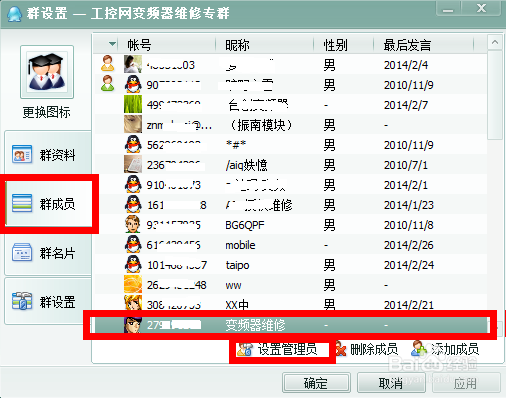This screenshot has width=506, height=398.
Task: Select member /aiq妖憶
Action: (x=290, y=165)
